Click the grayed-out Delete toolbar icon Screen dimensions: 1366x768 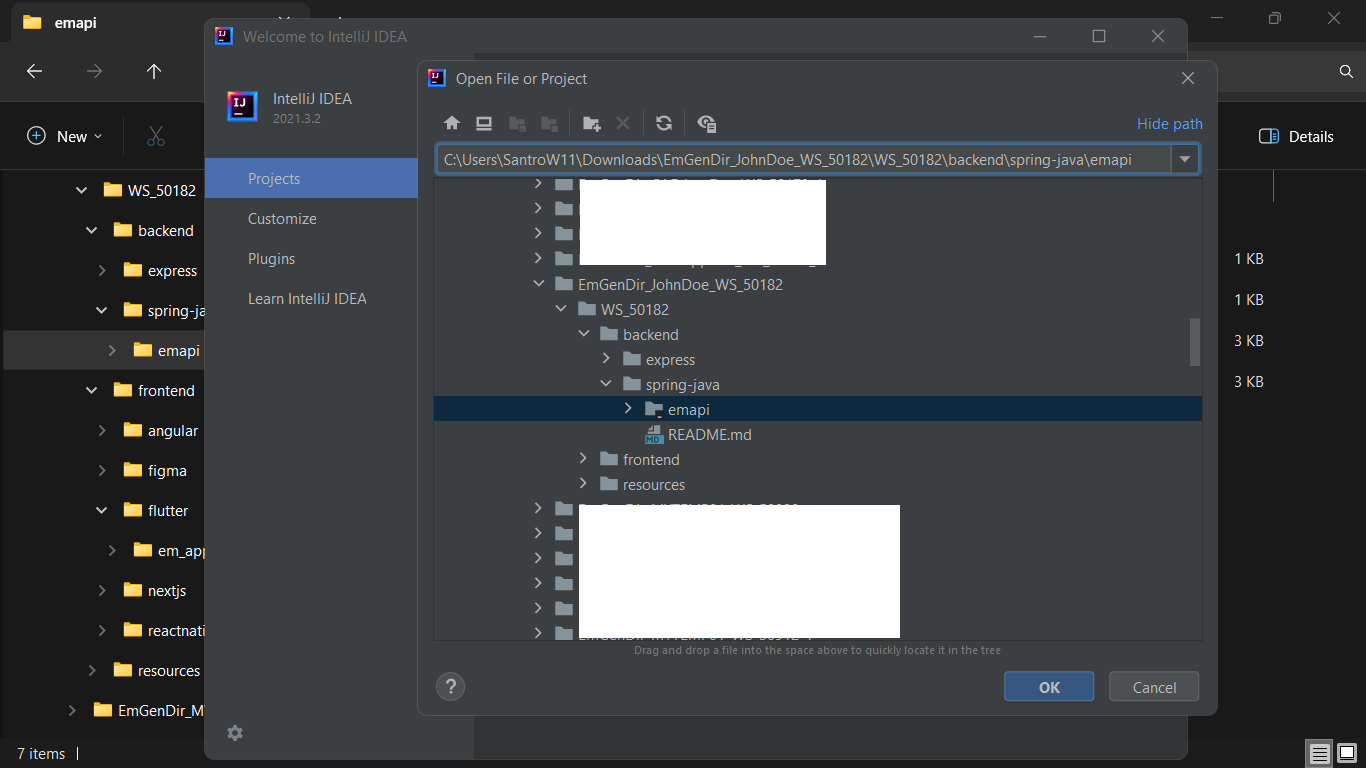[x=622, y=123]
